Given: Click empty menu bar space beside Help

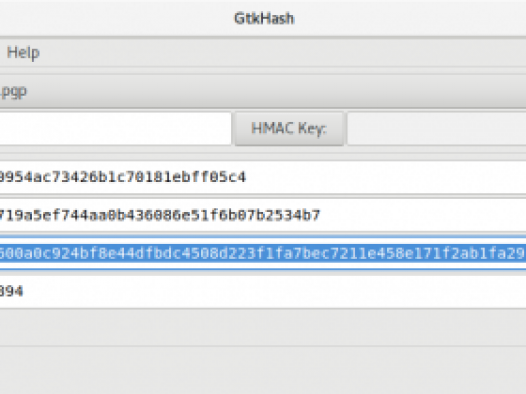Looking at the screenshot, I should click(x=282, y=53).
